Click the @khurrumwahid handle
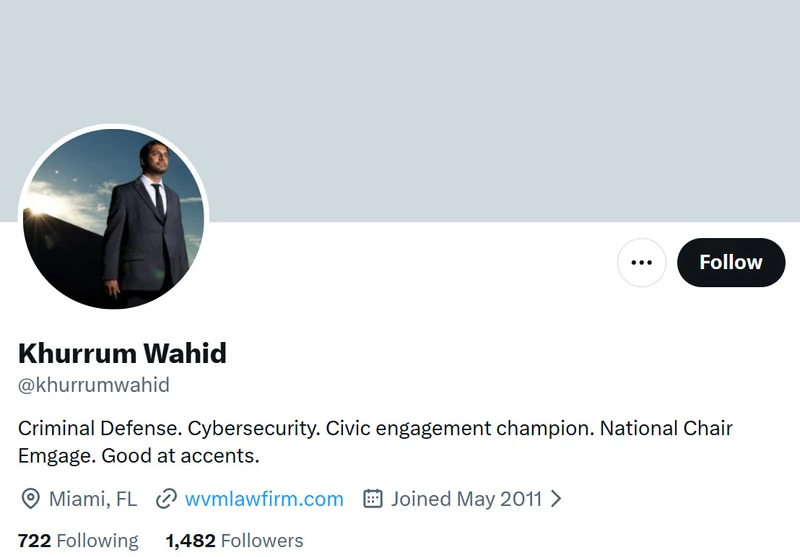800x557 pixels. [x=94, y=385]
